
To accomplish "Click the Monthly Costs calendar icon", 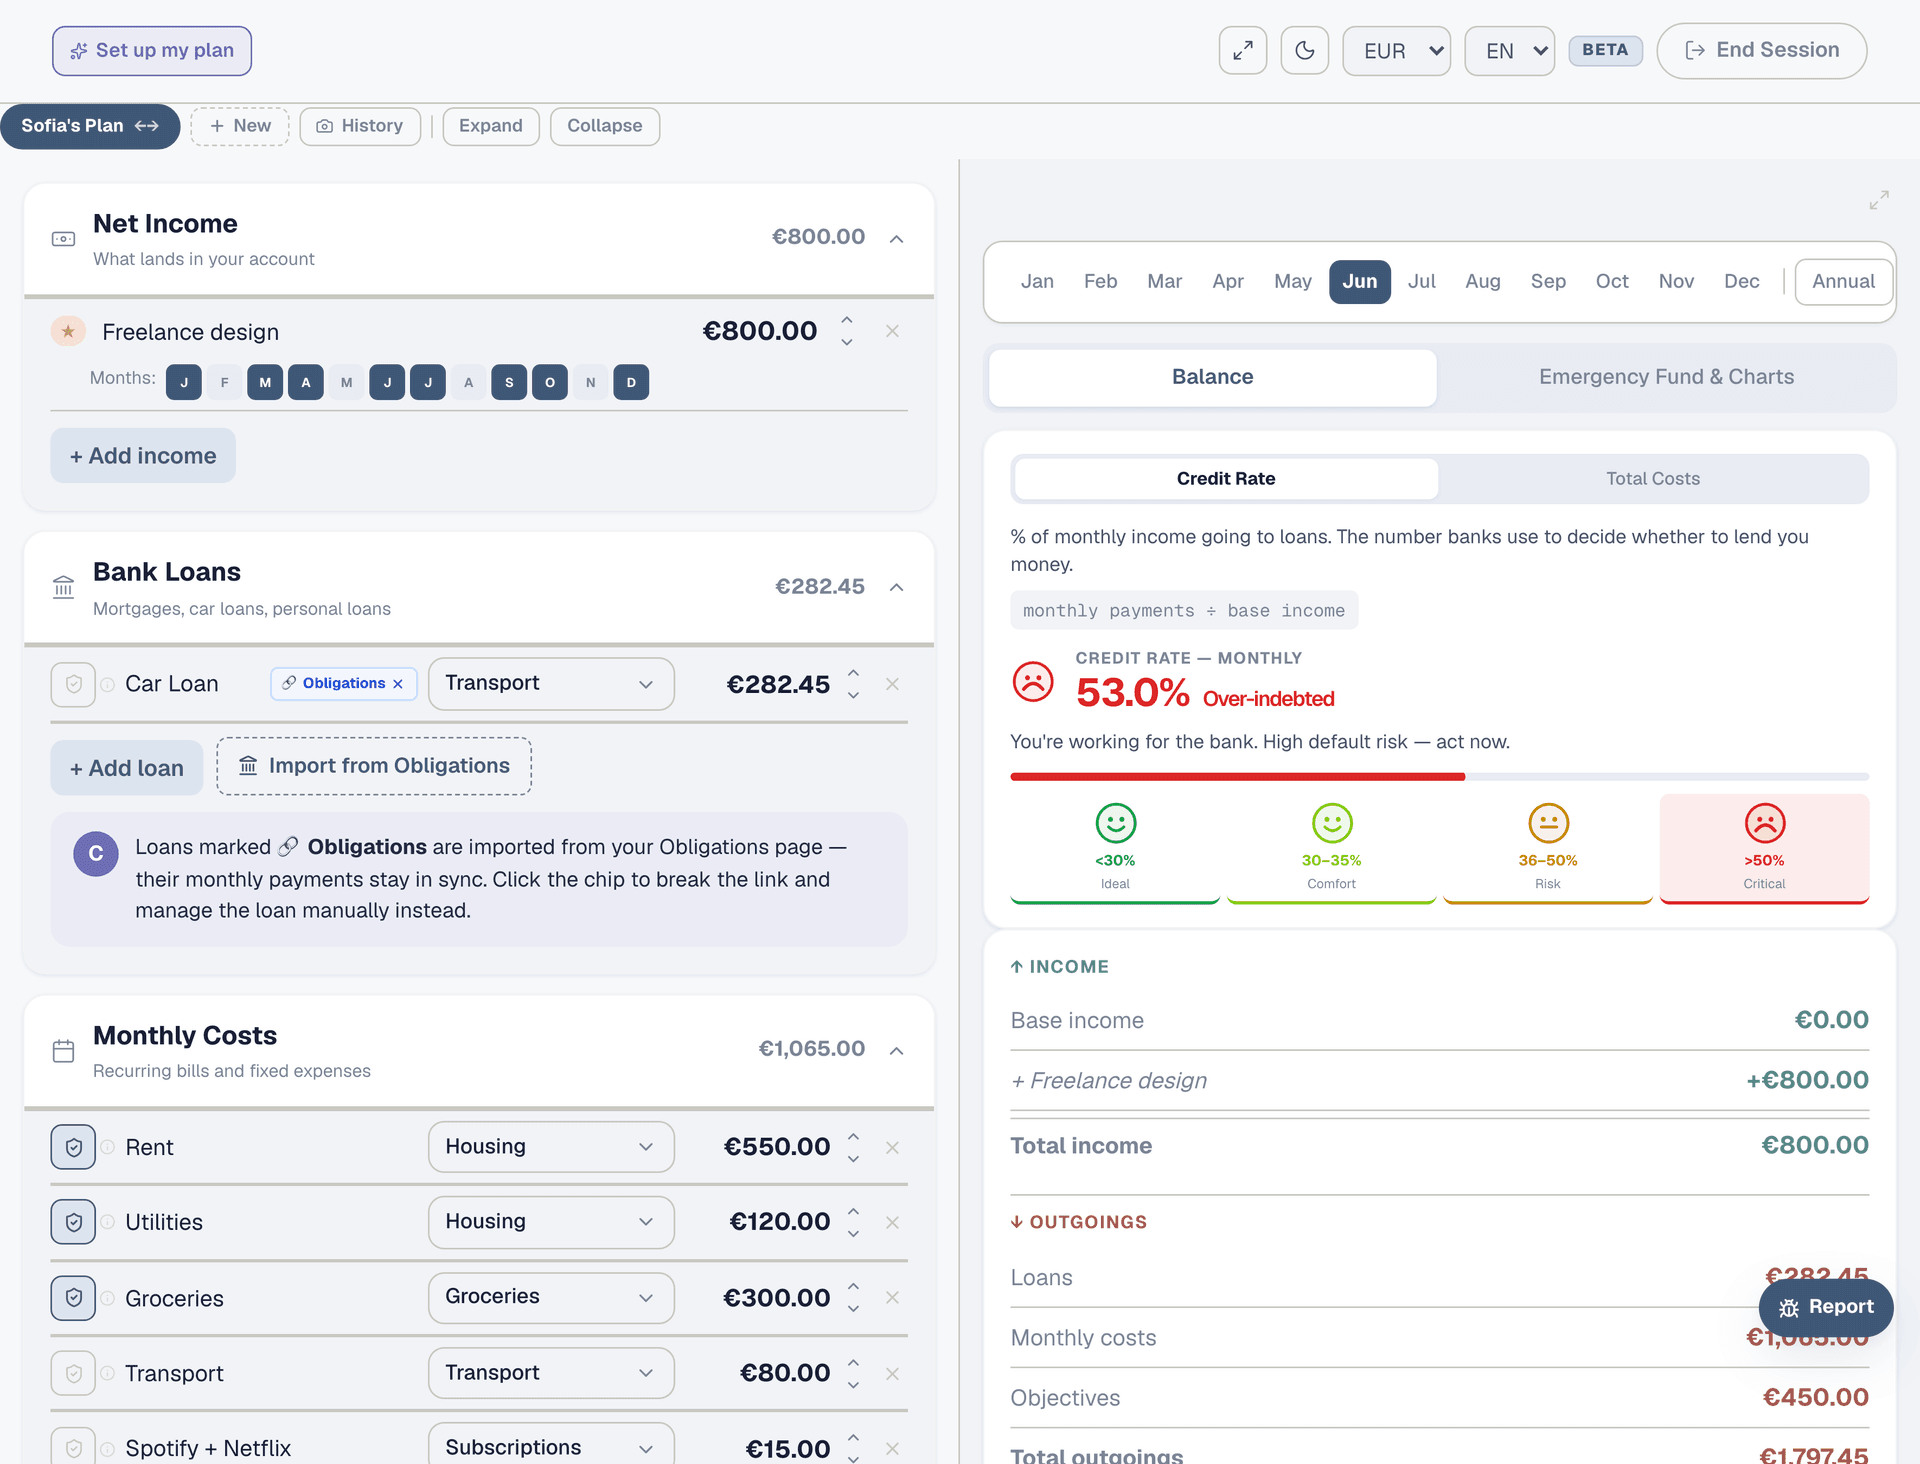I will 63,1051.
